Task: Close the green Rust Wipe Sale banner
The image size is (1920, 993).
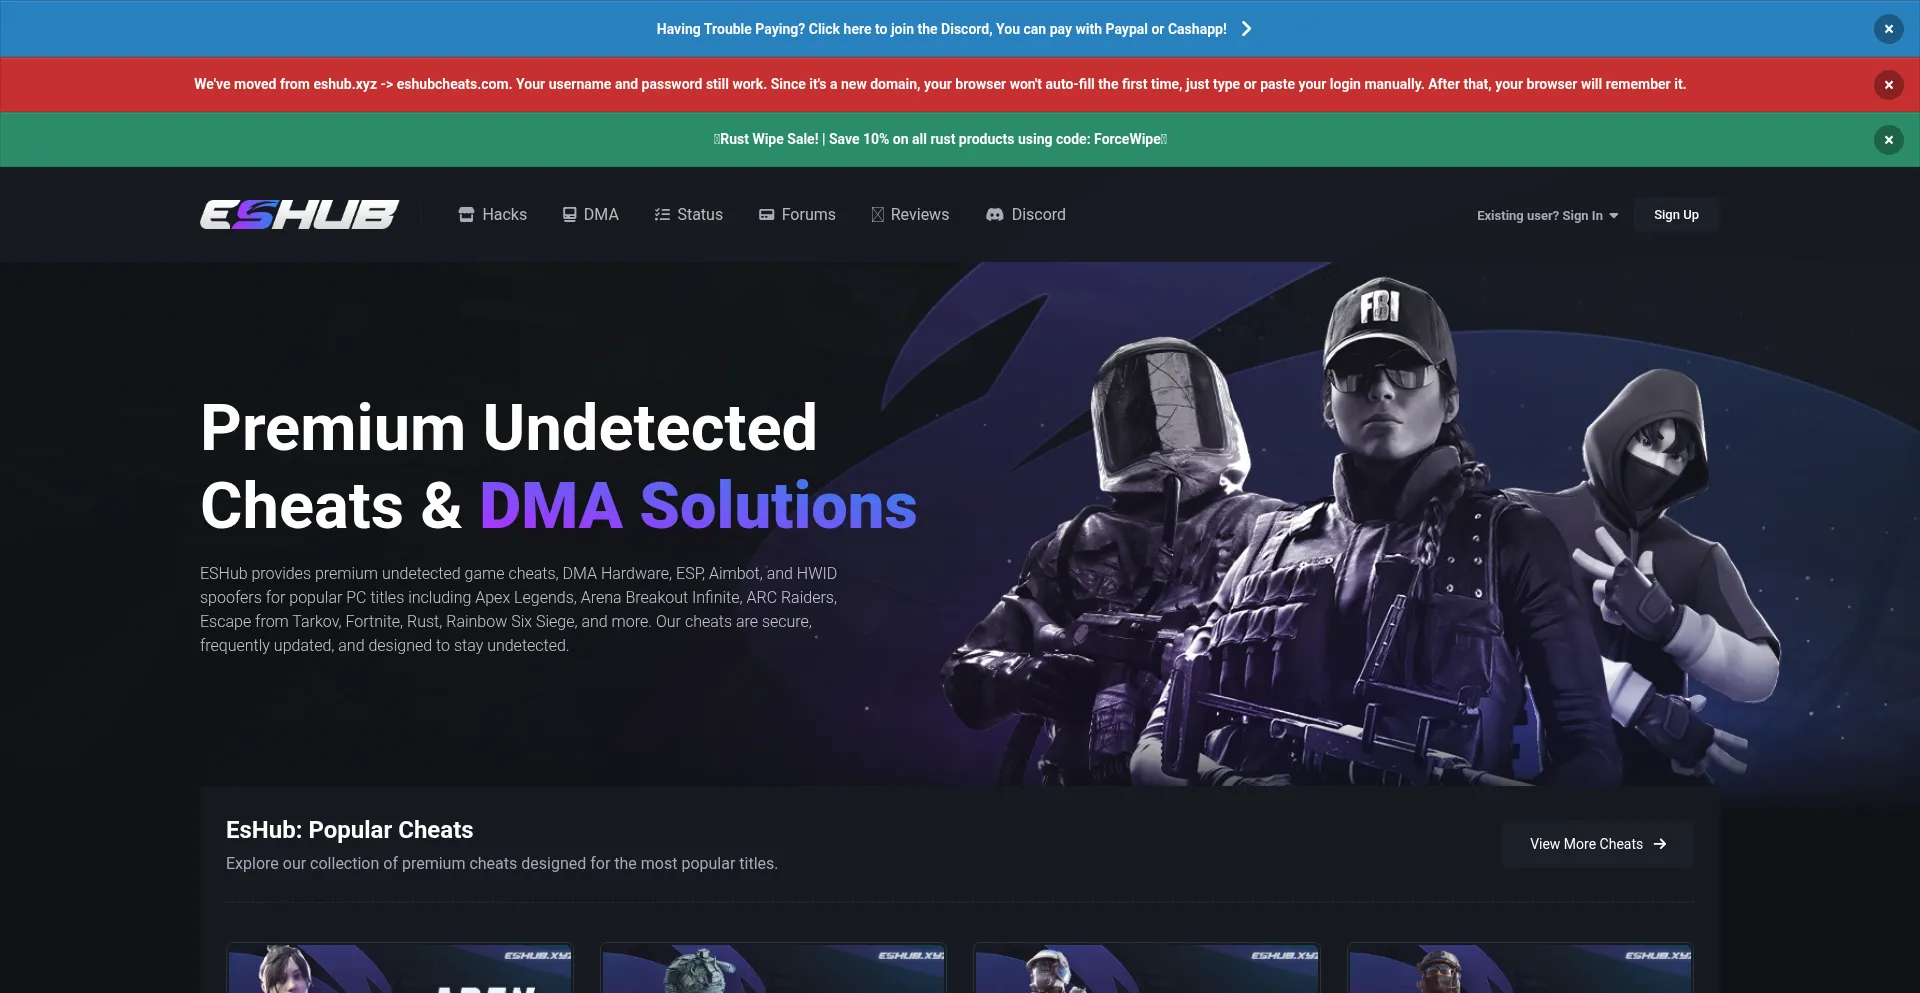Action: (x=1888, y=140)
